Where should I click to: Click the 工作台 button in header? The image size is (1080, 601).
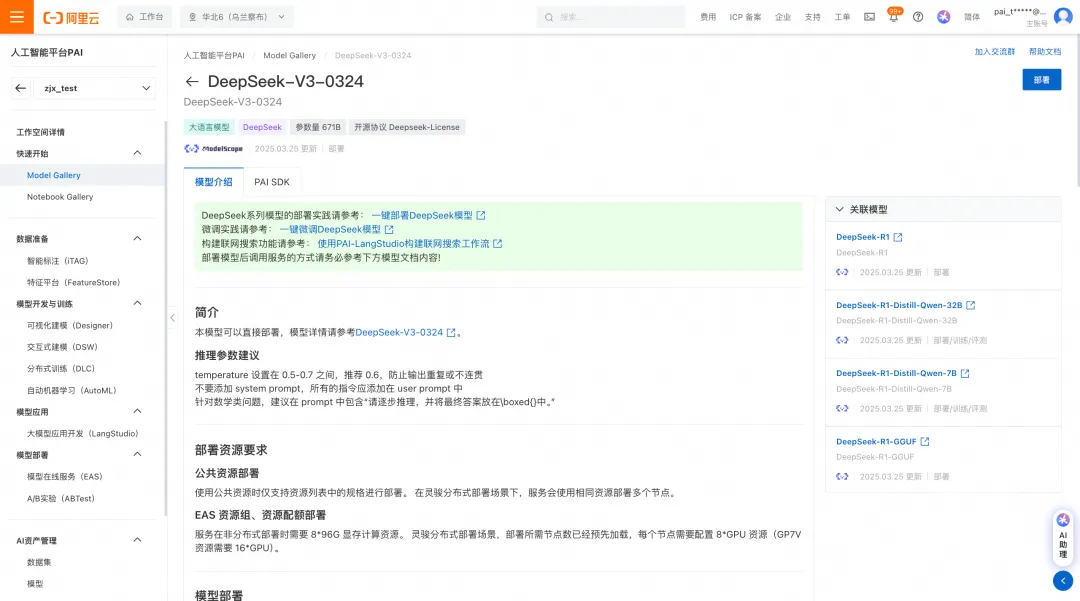click(x=145, y=17)
